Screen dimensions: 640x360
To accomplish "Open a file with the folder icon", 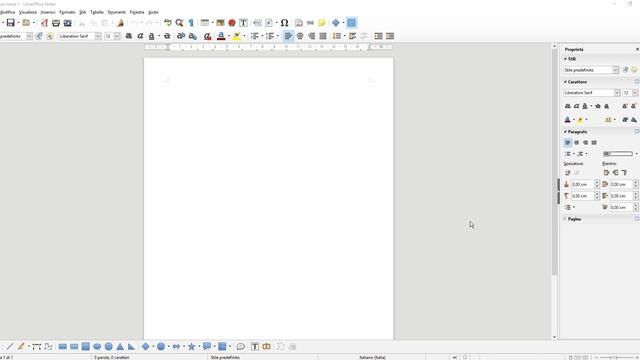I will coord(26,23).
